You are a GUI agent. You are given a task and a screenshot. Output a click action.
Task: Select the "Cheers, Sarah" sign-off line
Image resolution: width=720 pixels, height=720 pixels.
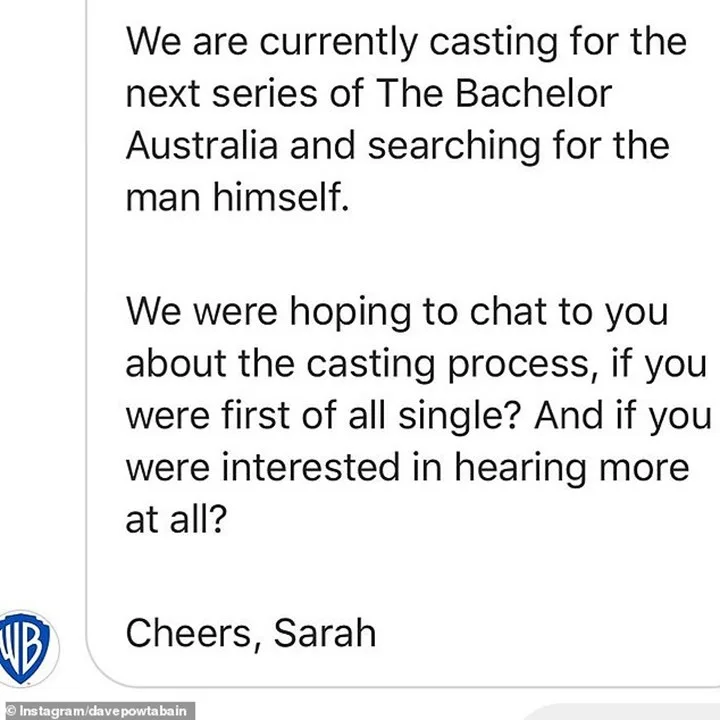tap(251, 633)
